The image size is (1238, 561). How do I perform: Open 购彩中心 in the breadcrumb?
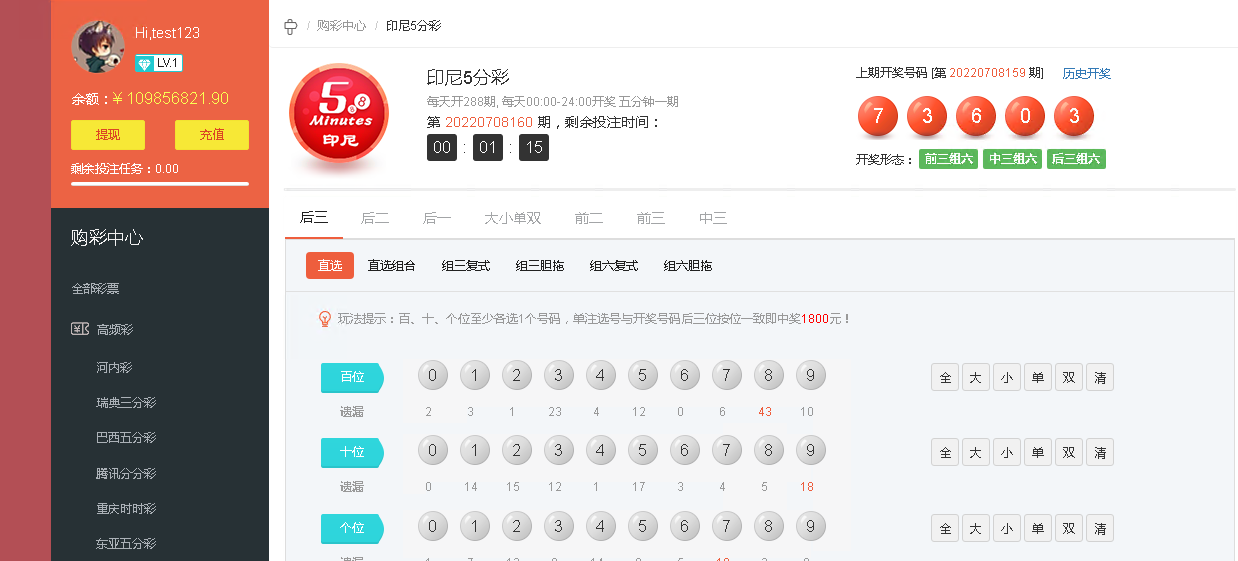341,26
